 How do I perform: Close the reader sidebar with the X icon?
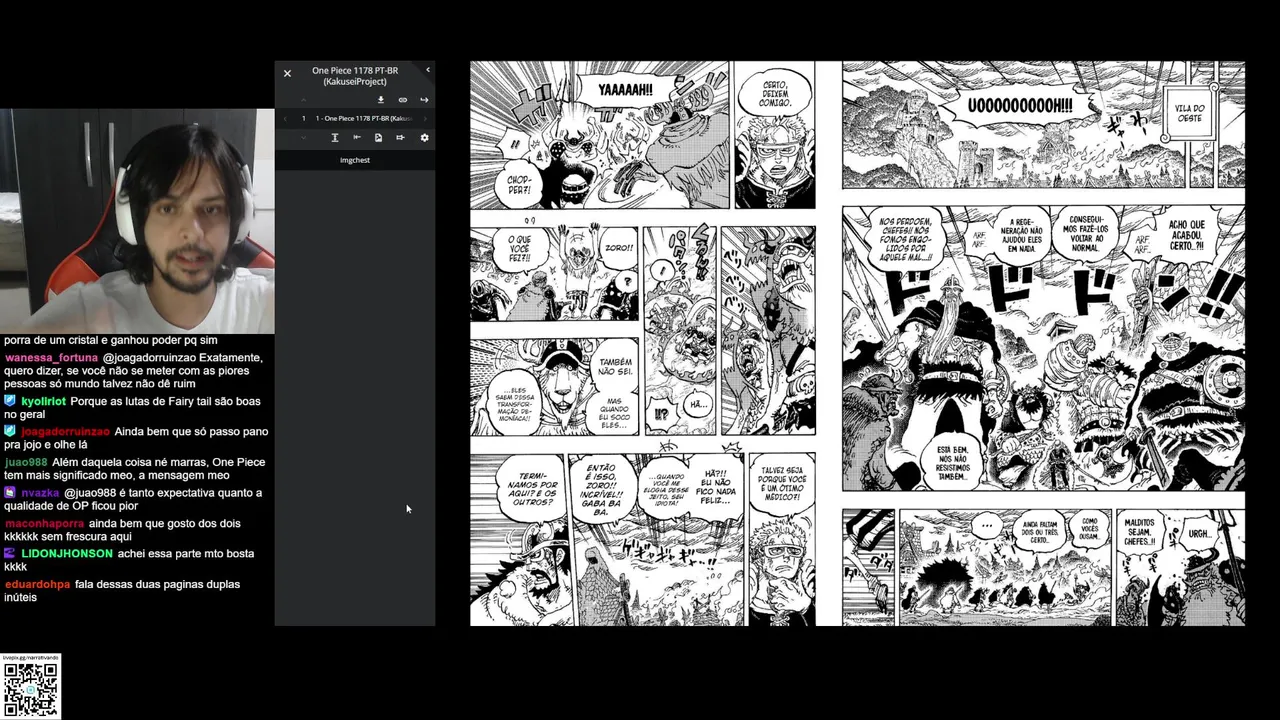click(287, 73)
